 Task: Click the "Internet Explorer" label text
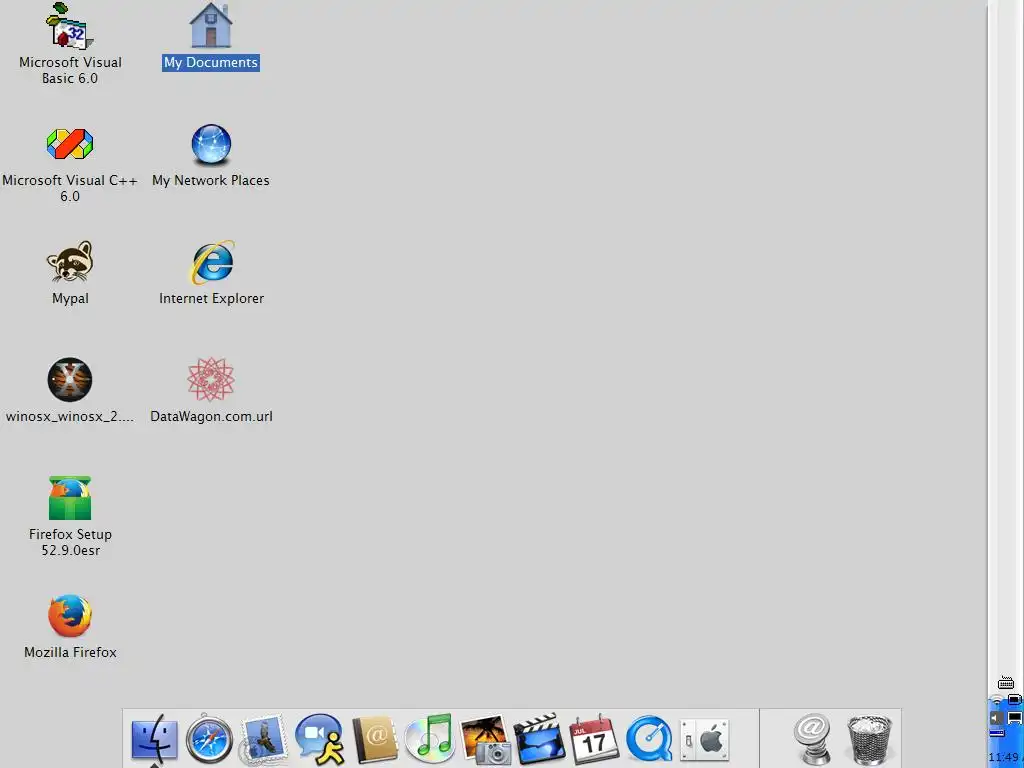coord(212,298)
